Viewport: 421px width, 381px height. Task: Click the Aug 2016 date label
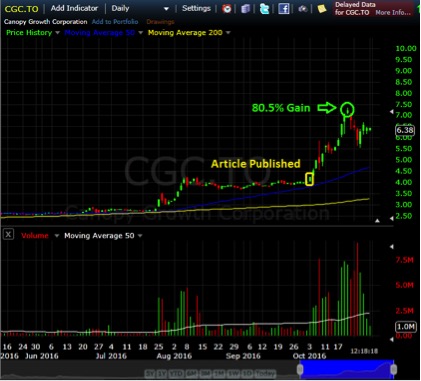(174, 356)
